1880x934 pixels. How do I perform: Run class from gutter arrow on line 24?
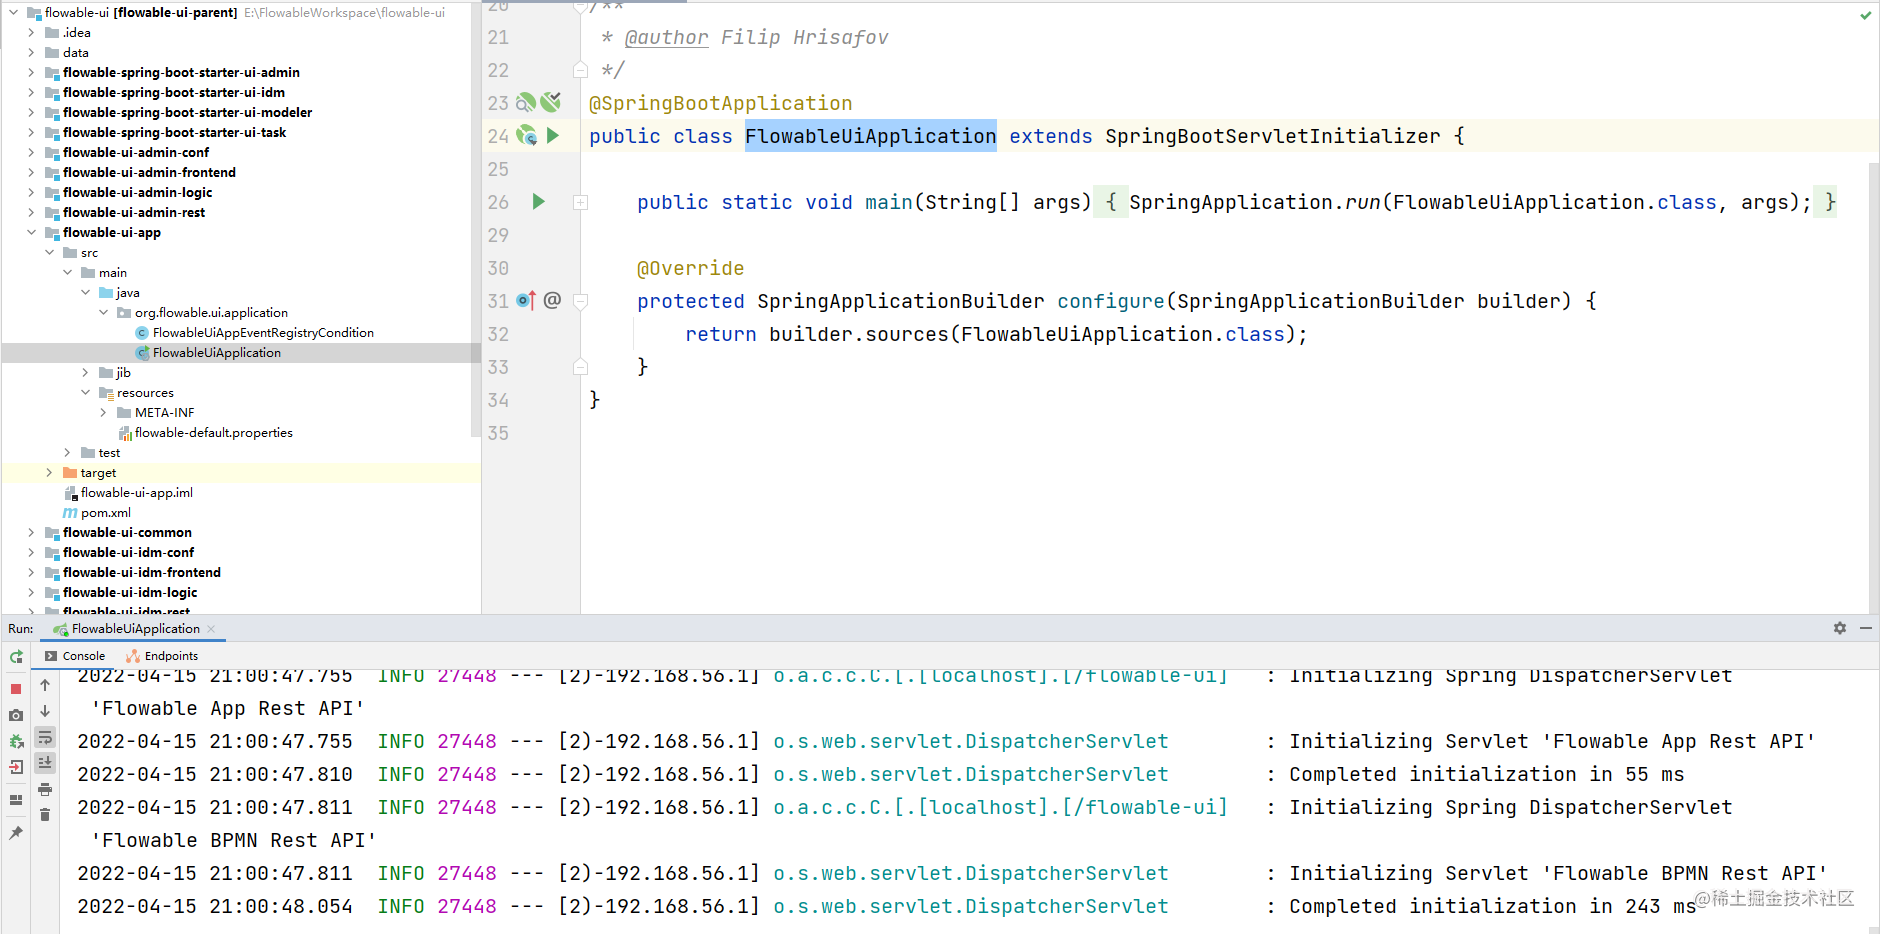pos(553,136)
